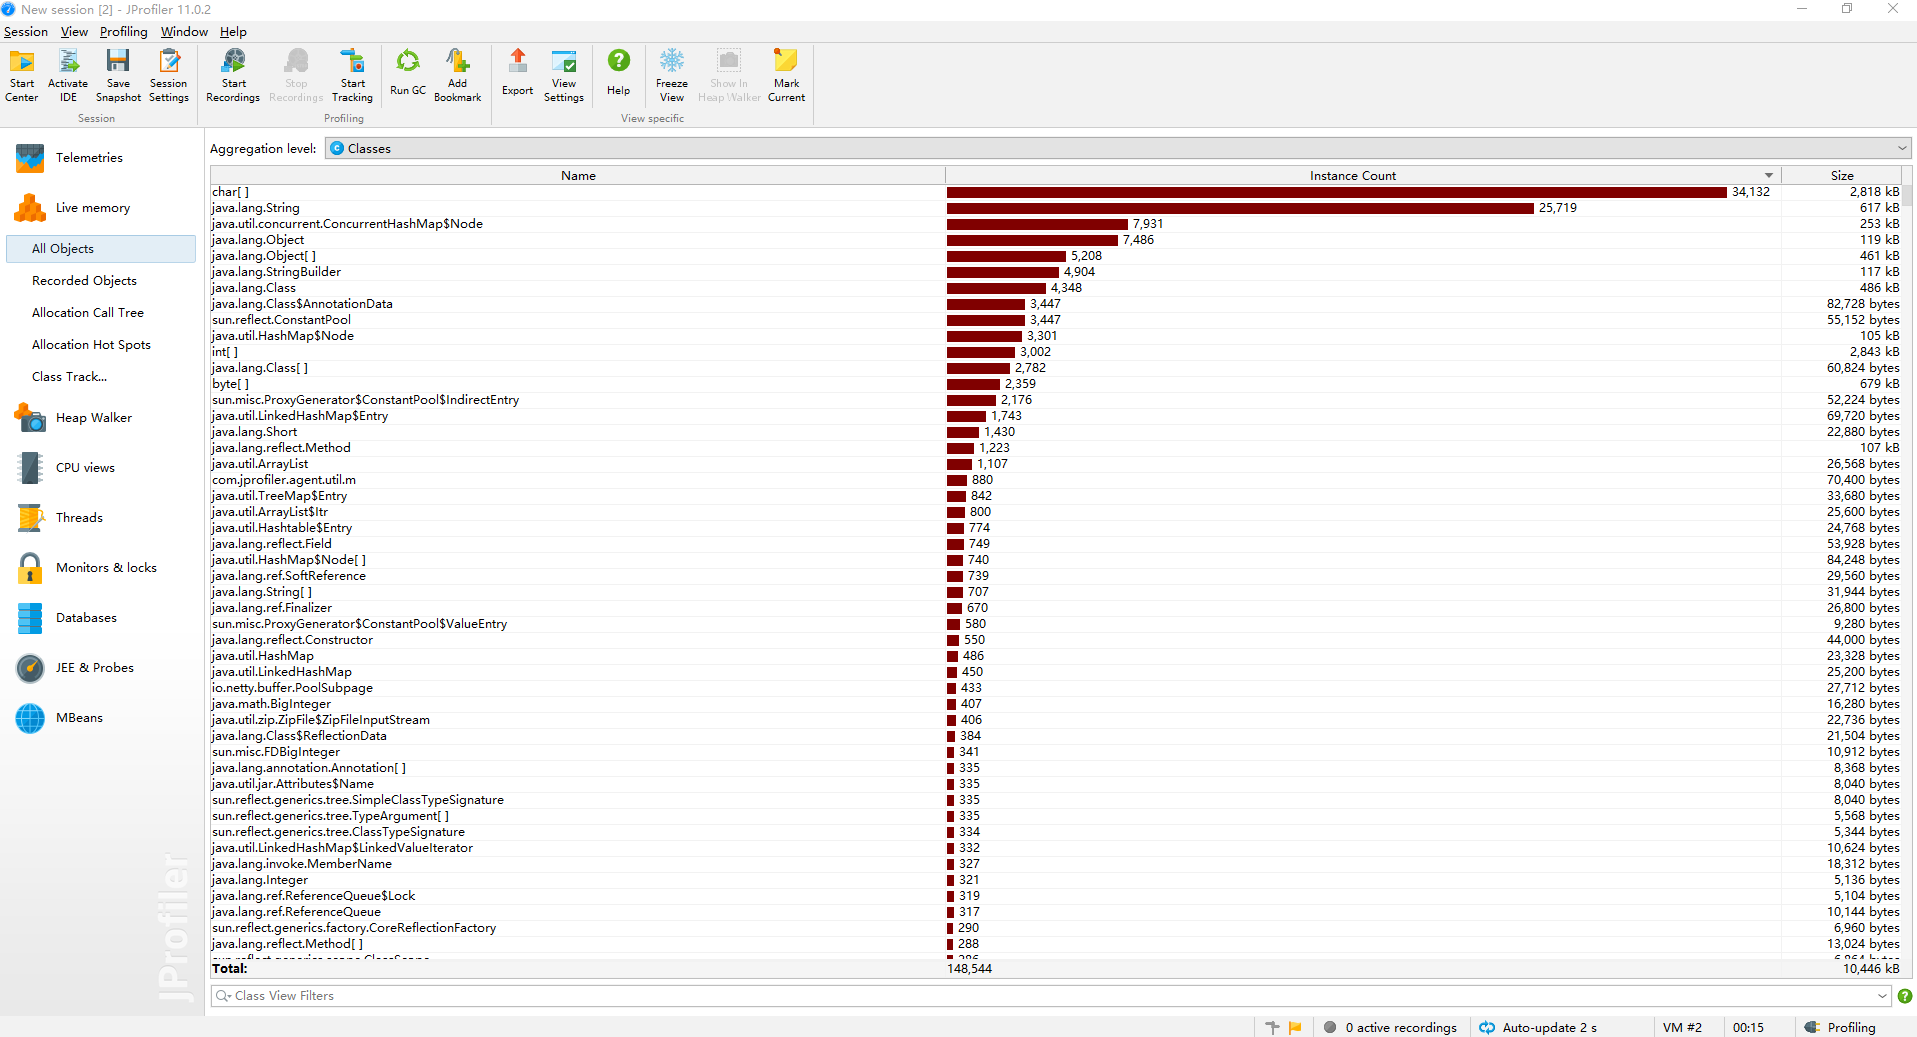
Task: Select the java.util.concurrent.ConcurrentHashMap$Node row
Action: tap(1056, 224)
